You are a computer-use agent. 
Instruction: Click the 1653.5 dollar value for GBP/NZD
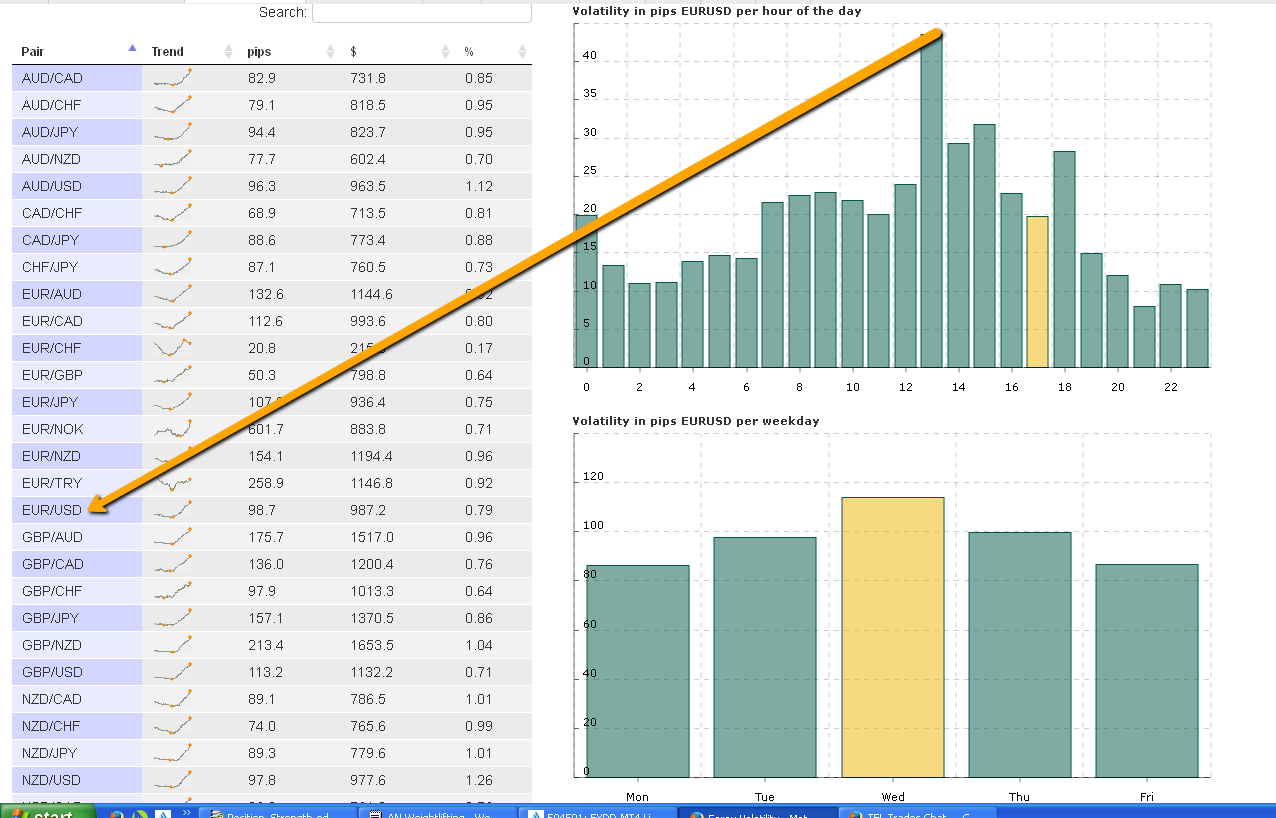click(x=372, y=645)
